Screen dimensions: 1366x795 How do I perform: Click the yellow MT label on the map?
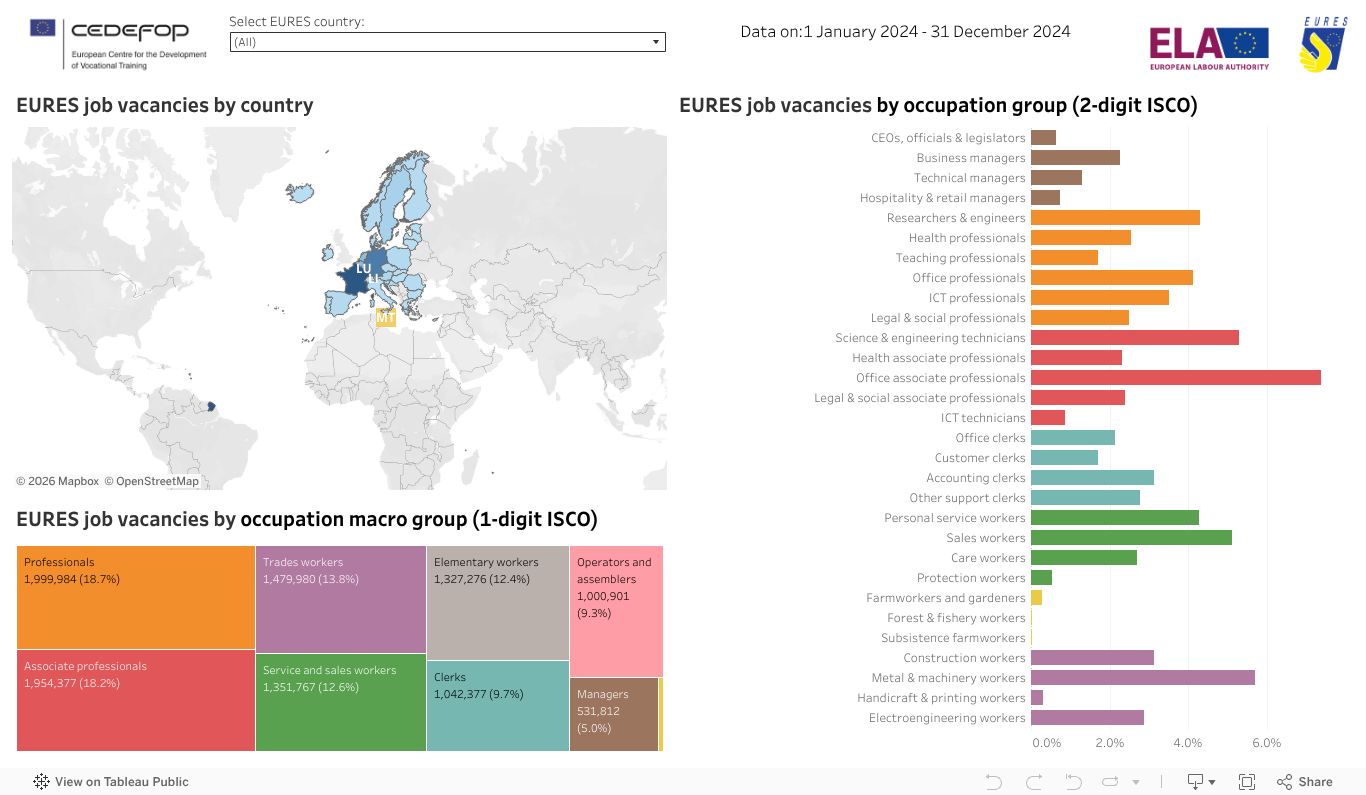[x=385, y=317]
